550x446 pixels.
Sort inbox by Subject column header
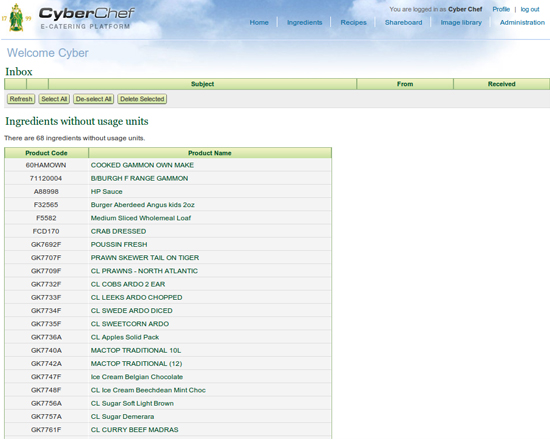pos(202,84)
